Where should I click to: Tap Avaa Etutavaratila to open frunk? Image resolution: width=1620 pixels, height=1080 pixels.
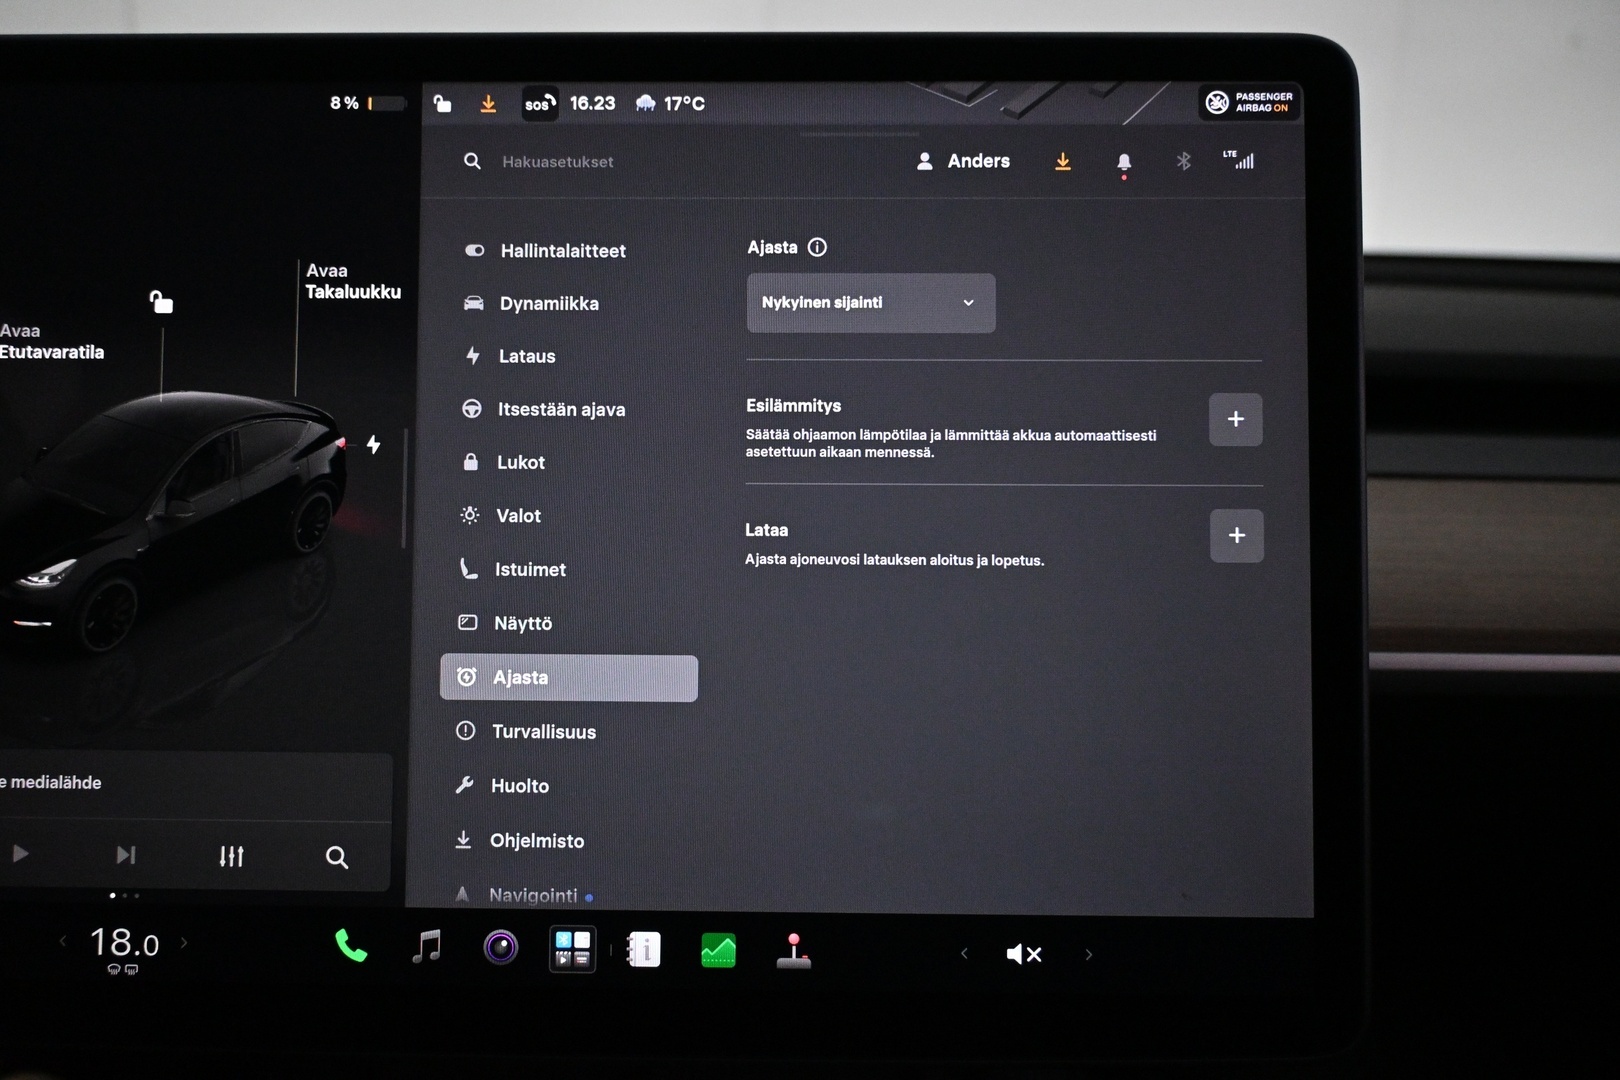click(x=51, y=341)
